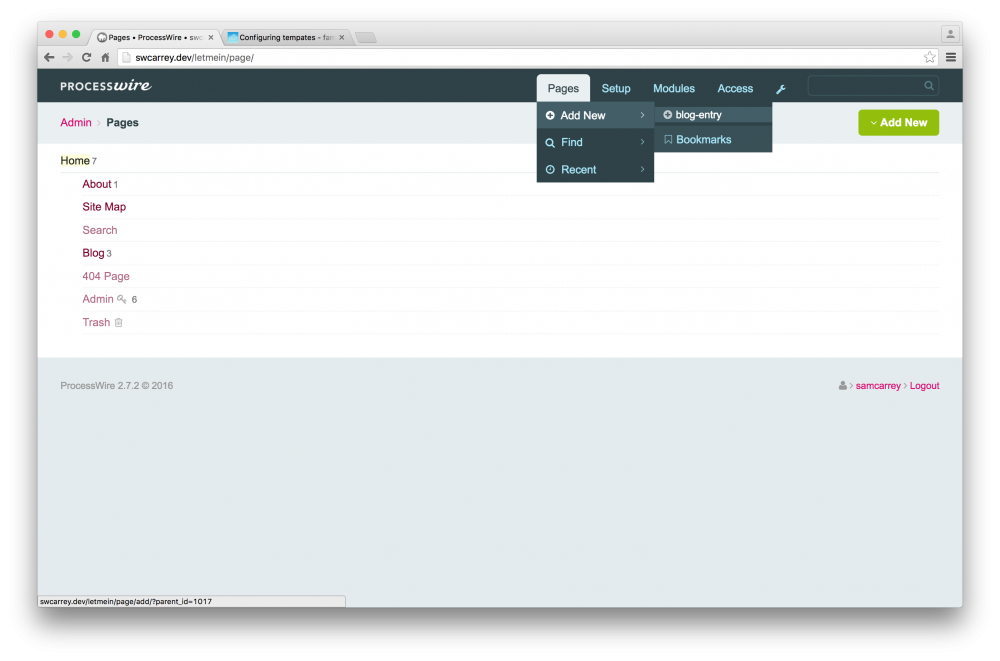Select the plus icon beside Add New
The width and height of the screenshot is (1000, 661).
[x=550, y=115]
